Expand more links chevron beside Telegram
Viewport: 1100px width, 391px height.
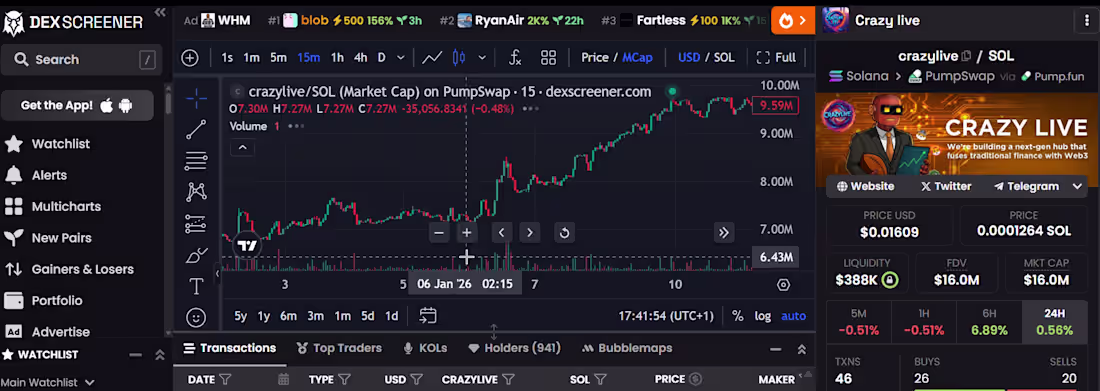coord(1078,187)
